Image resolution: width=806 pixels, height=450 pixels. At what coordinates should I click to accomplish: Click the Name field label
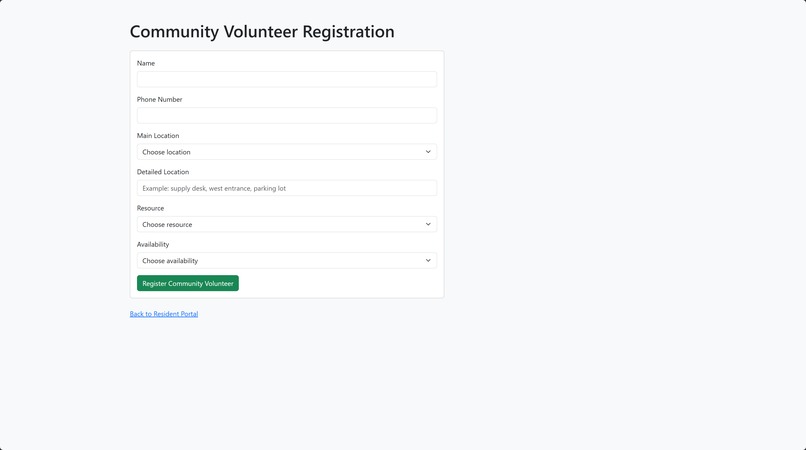click(x=145, y=63)
